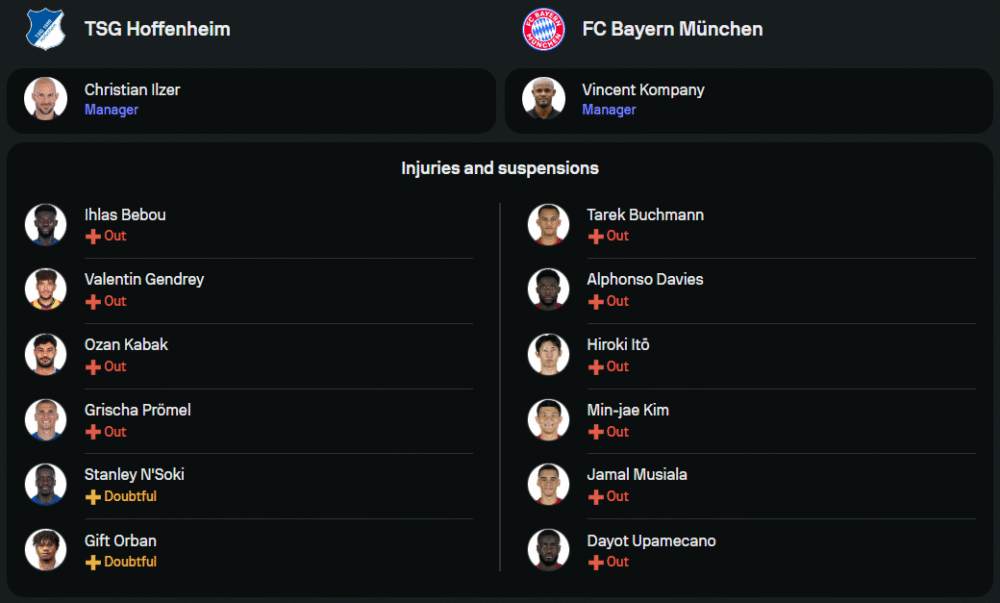
Task: Select Hiroki Itô's player name
Action: click(x=618, y=345)
